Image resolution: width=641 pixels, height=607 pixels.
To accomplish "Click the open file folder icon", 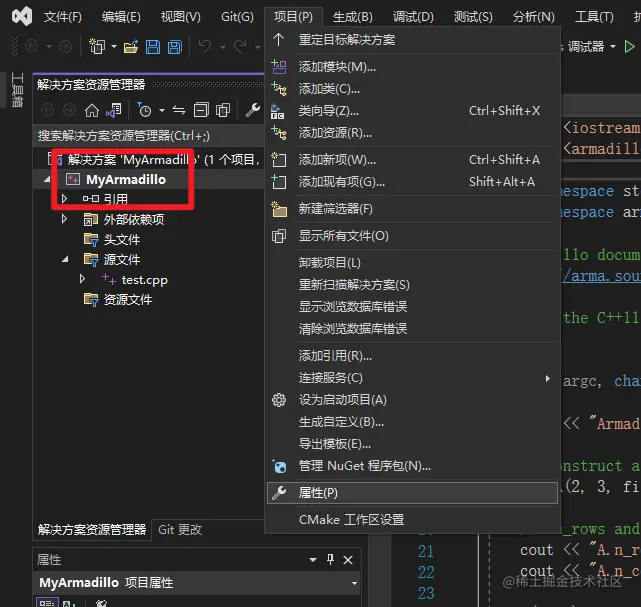I will [x=131, y=47].
